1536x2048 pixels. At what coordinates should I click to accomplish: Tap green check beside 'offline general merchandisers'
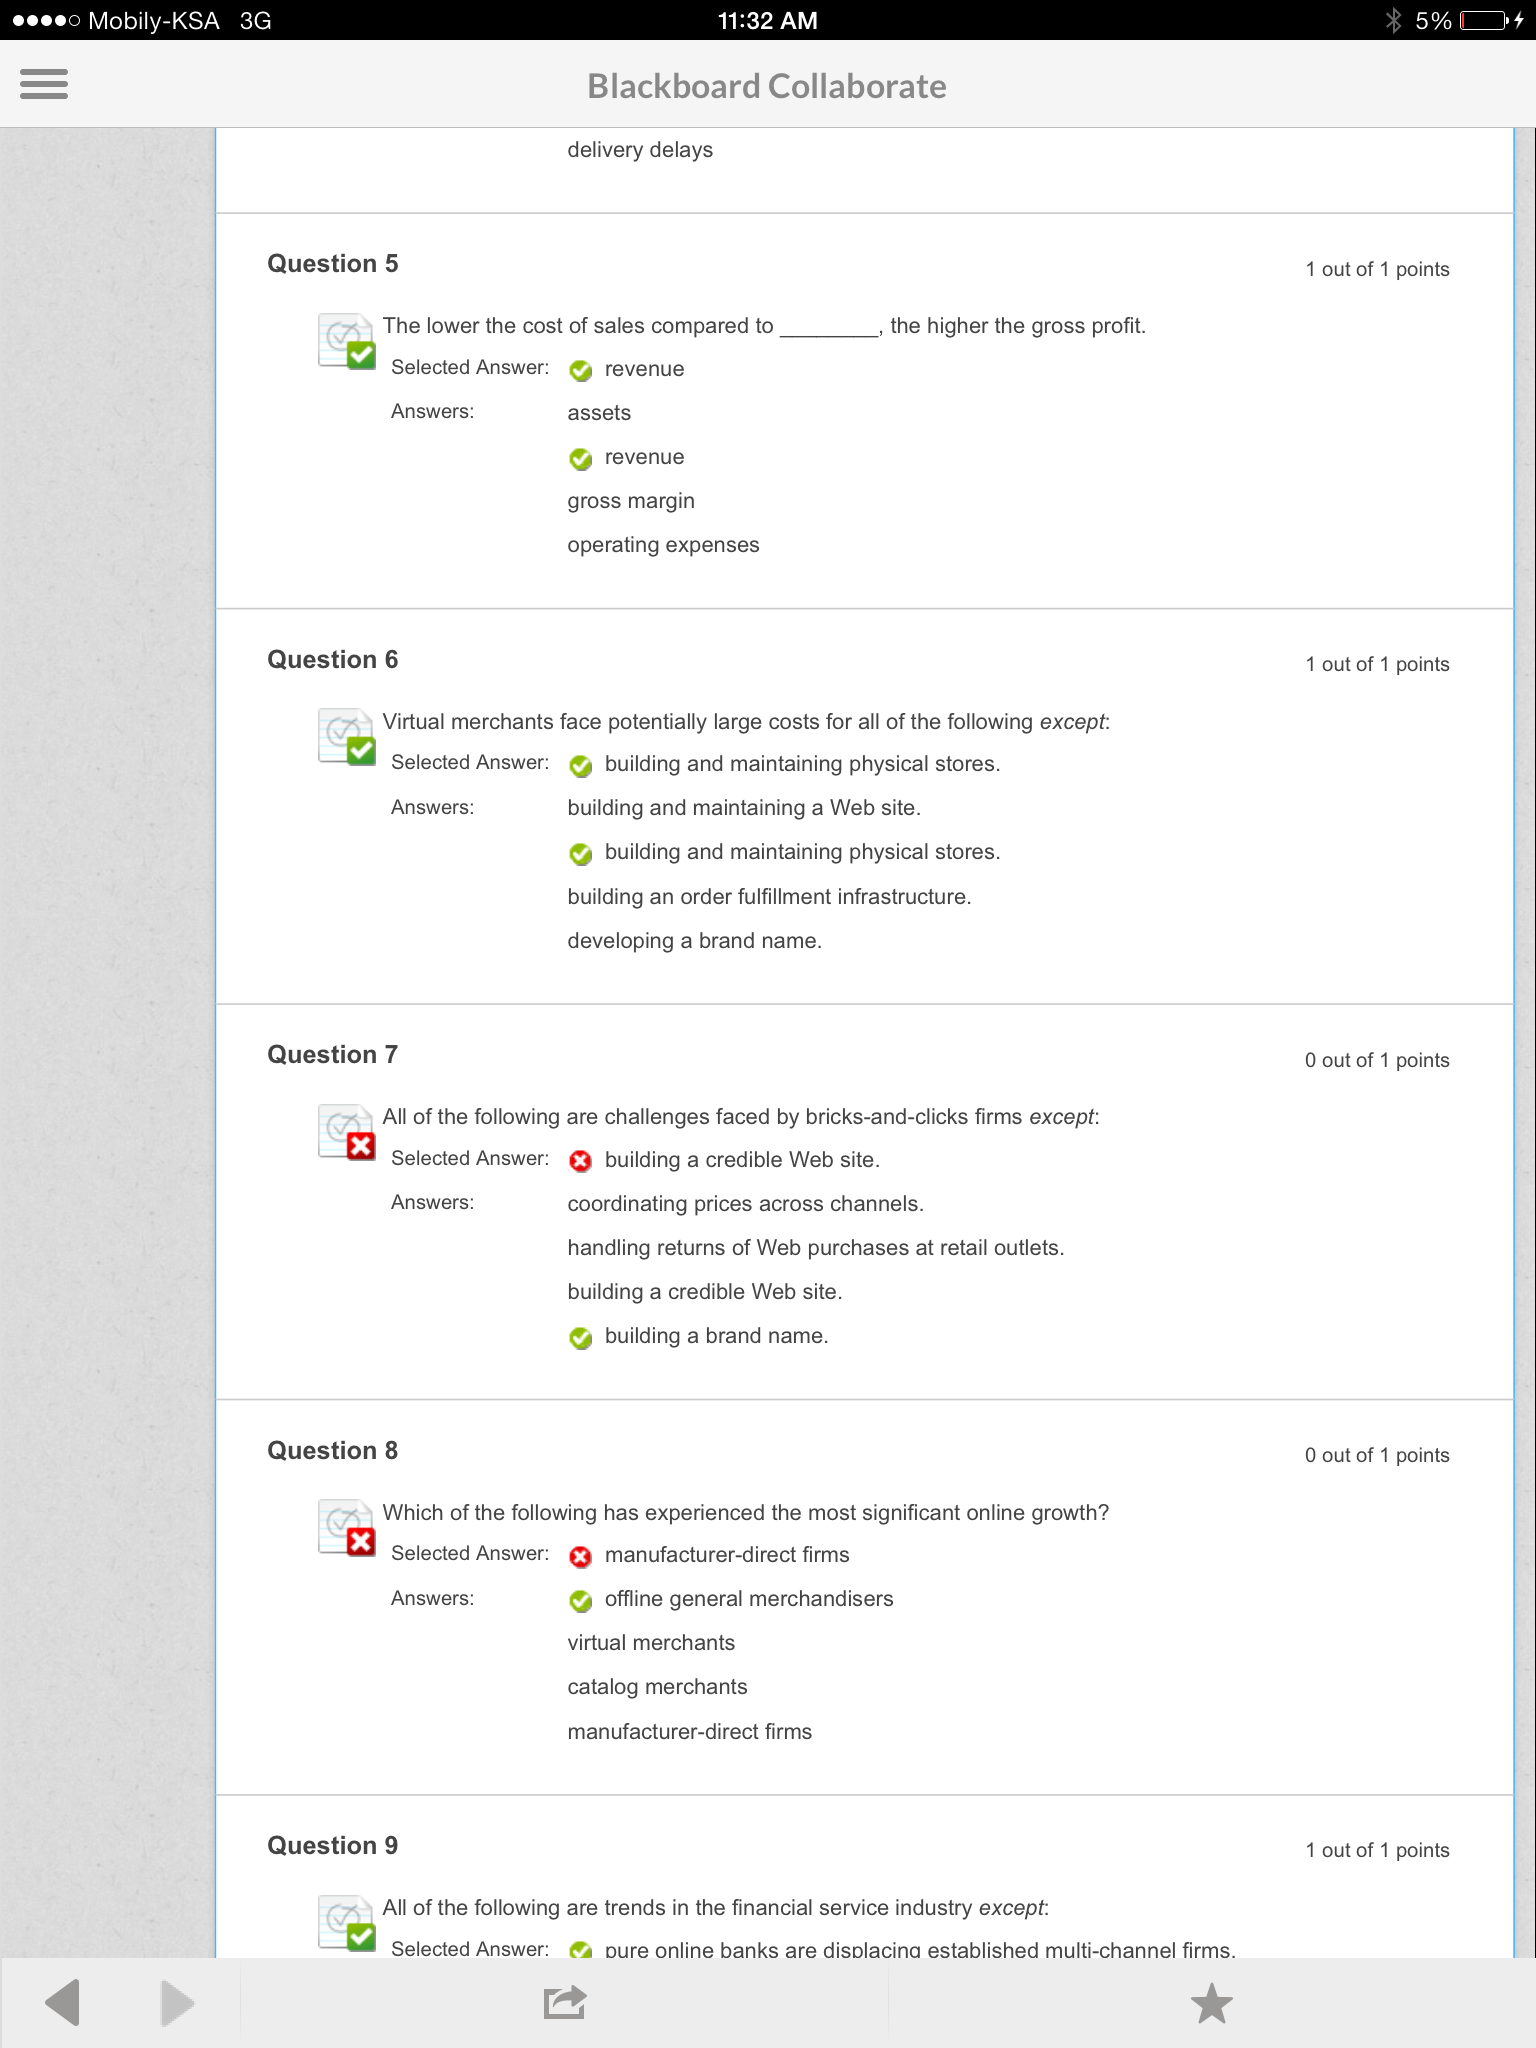[x=581, y=1600]
